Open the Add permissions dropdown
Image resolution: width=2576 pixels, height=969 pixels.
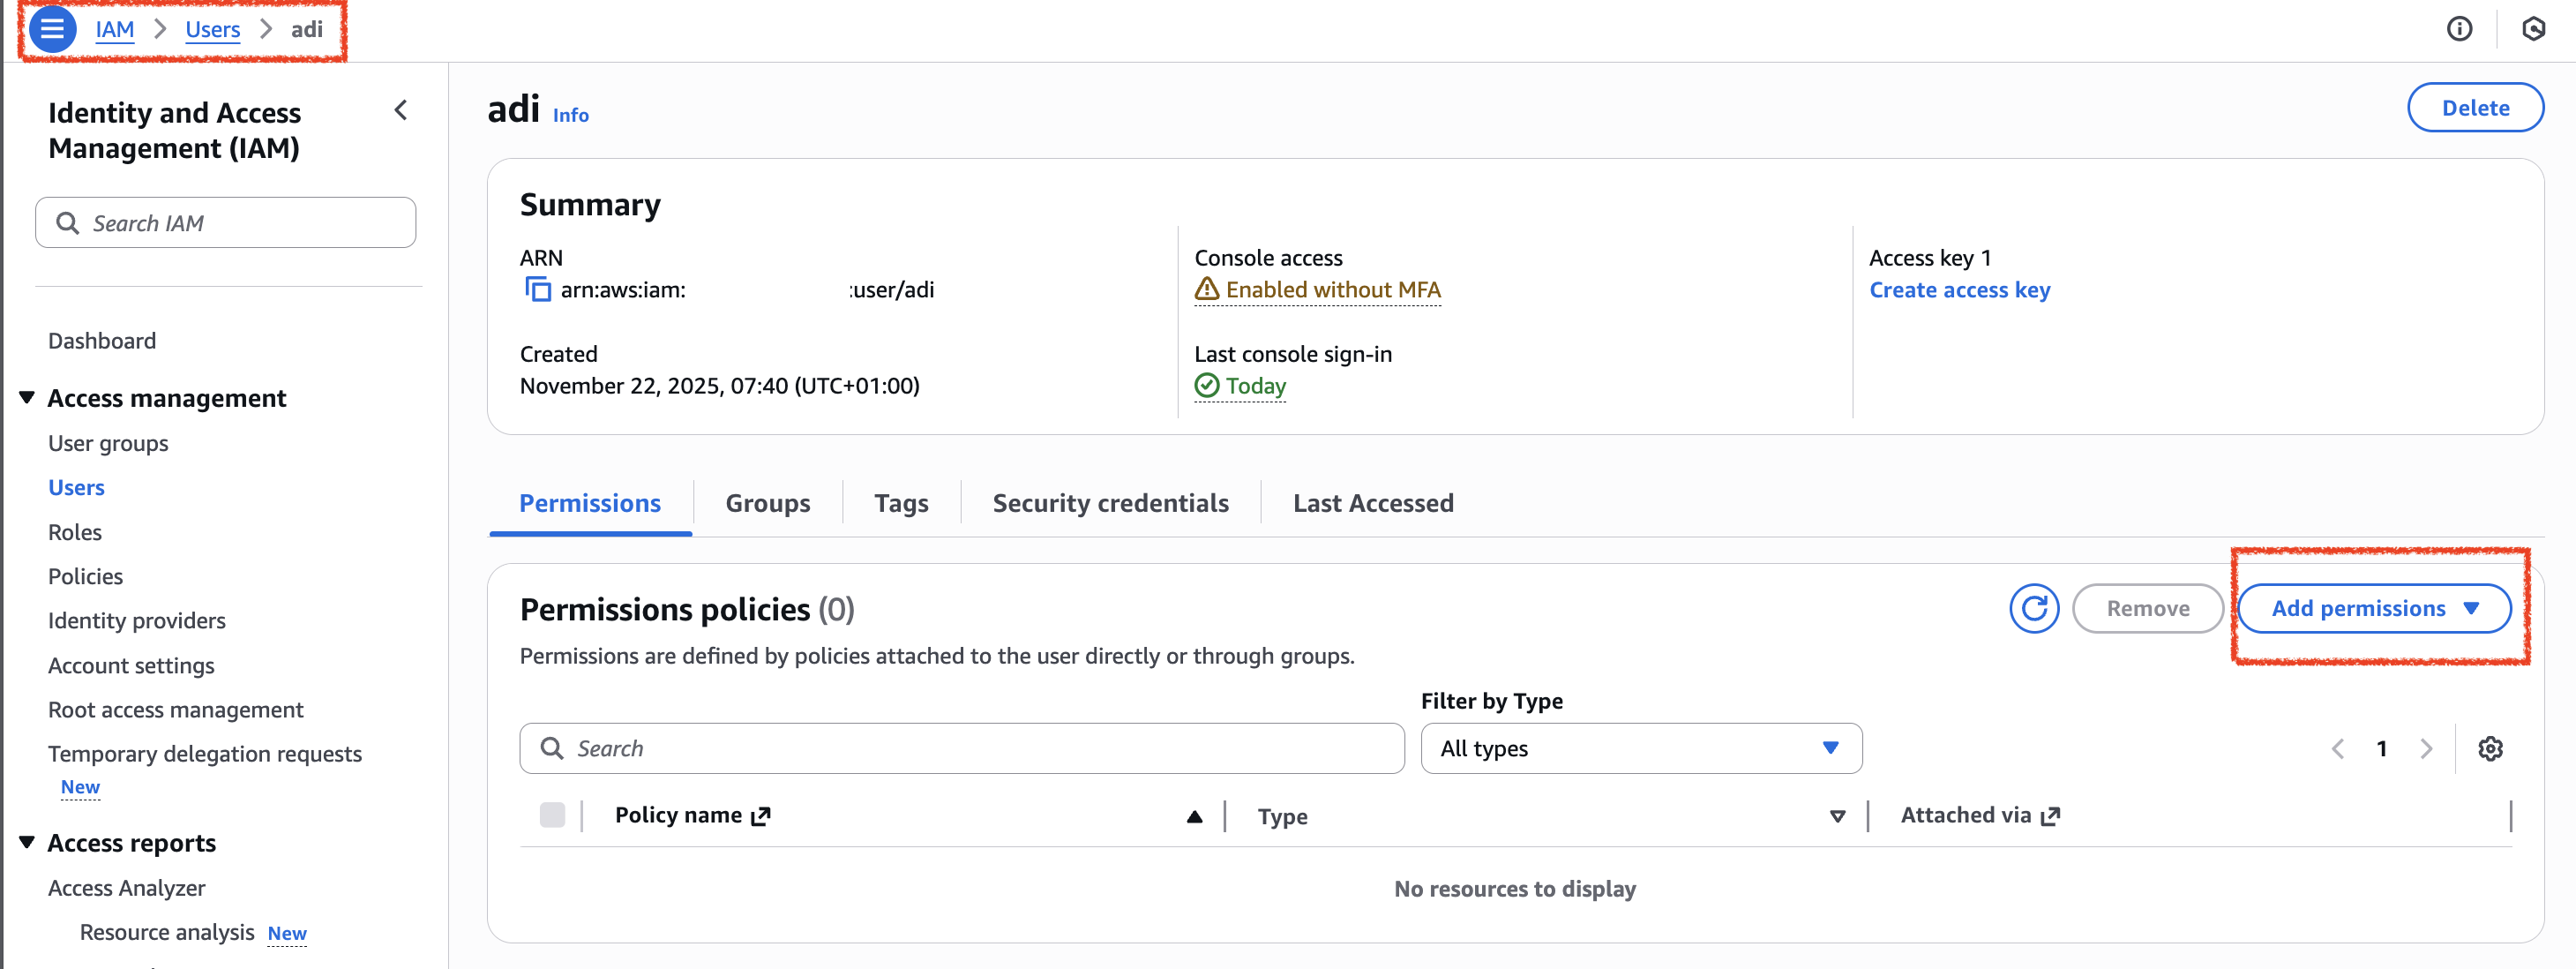pyautogui.click(x=2375, y=608)
